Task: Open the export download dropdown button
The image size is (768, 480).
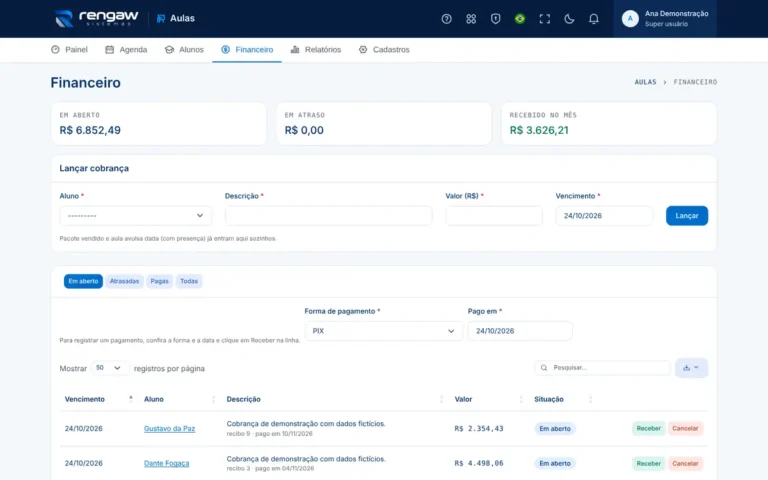Action: tap(691, 368)
